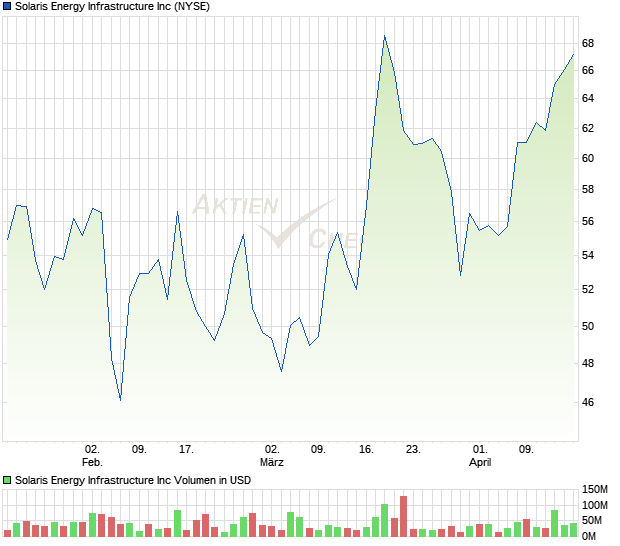Click the blue legend square for Solaris Energy
Image resolution: width=620 pixels, height=546 pixels.
(x=7, y=6)
